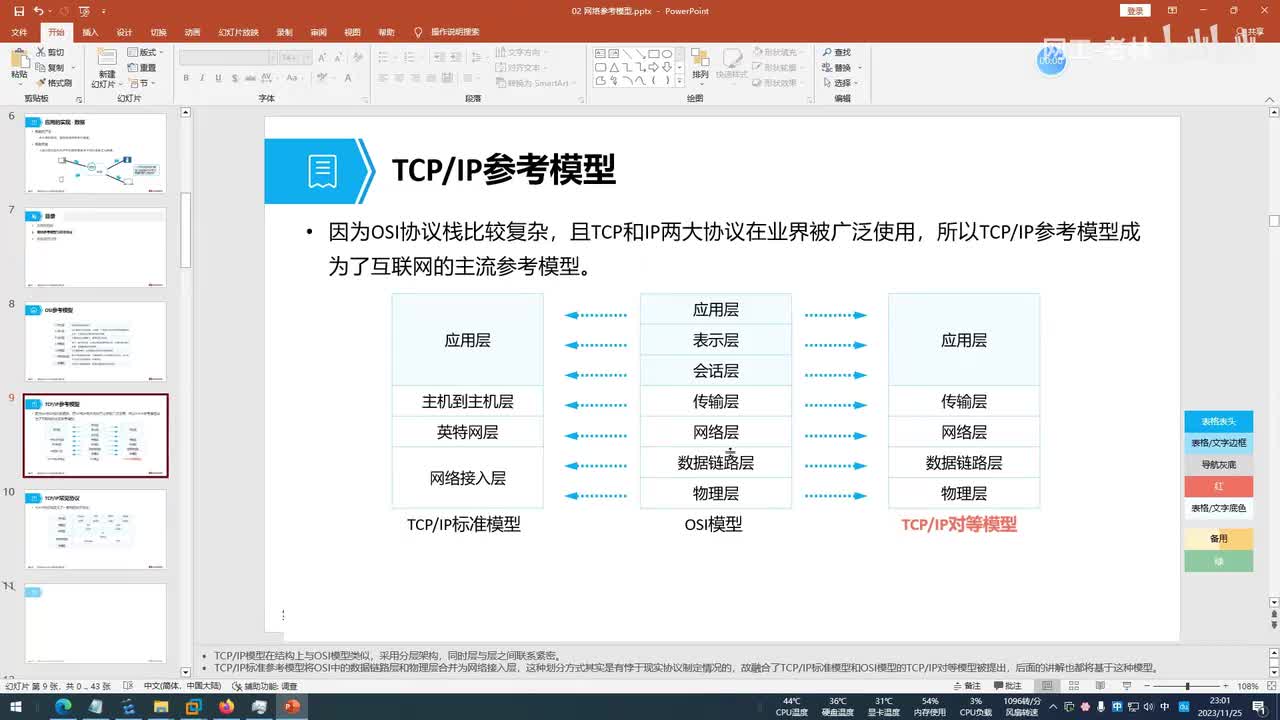This screenshot has width=1280, height=720.
Task: Click the TCP/IP对等模型 red label
Action: click(x=959, y=524)
